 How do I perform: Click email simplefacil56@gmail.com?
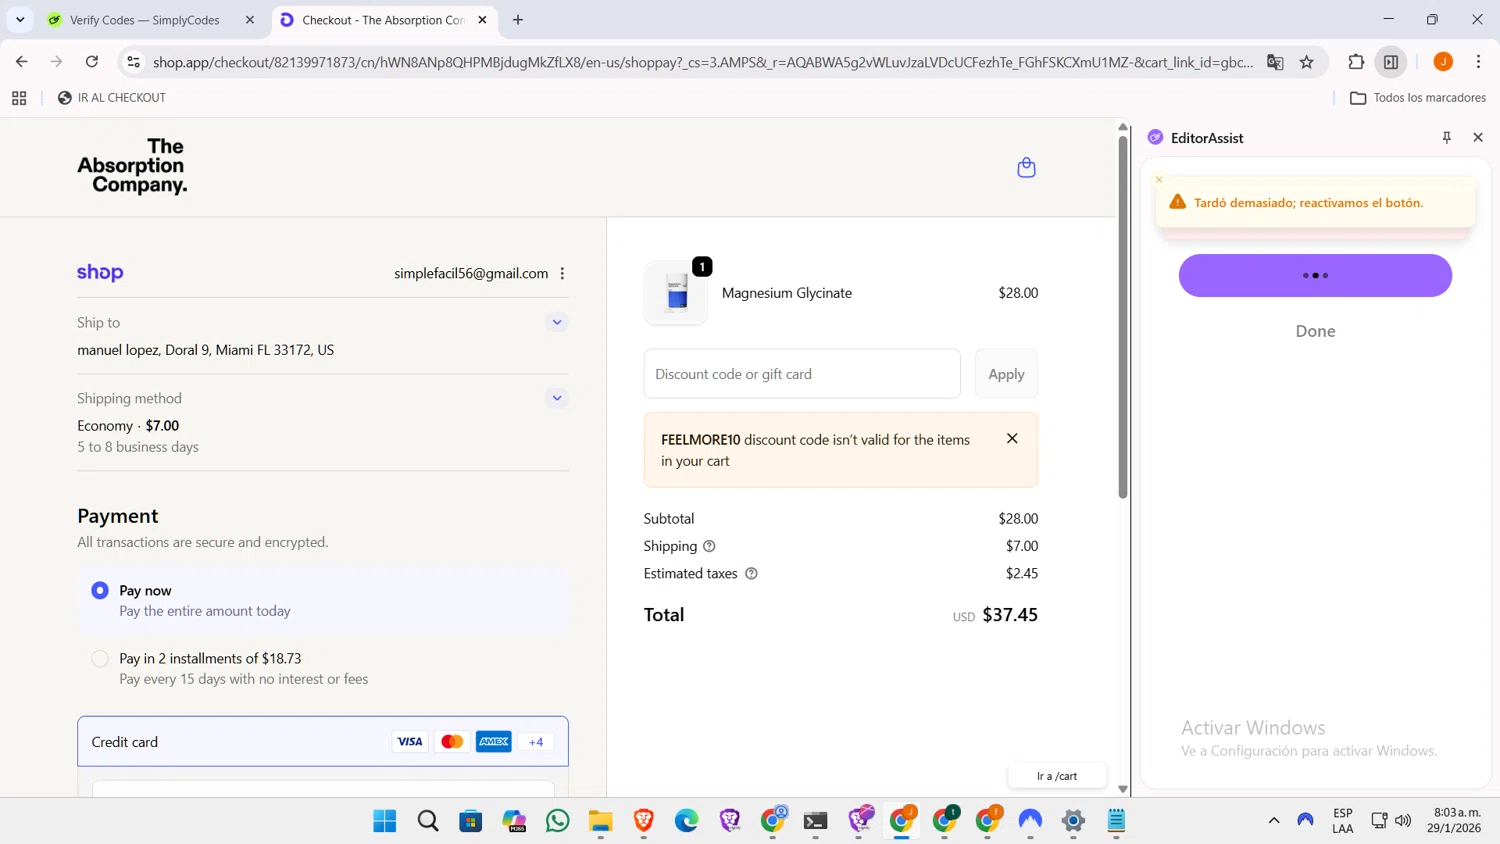471,273
